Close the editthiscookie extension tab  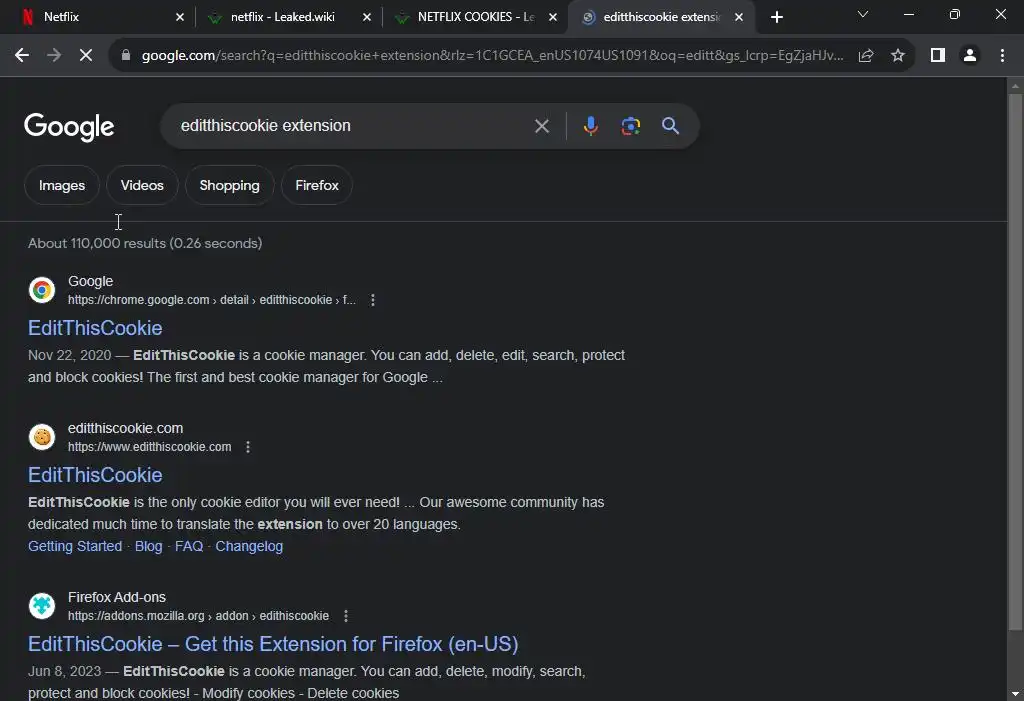(739, 17)
